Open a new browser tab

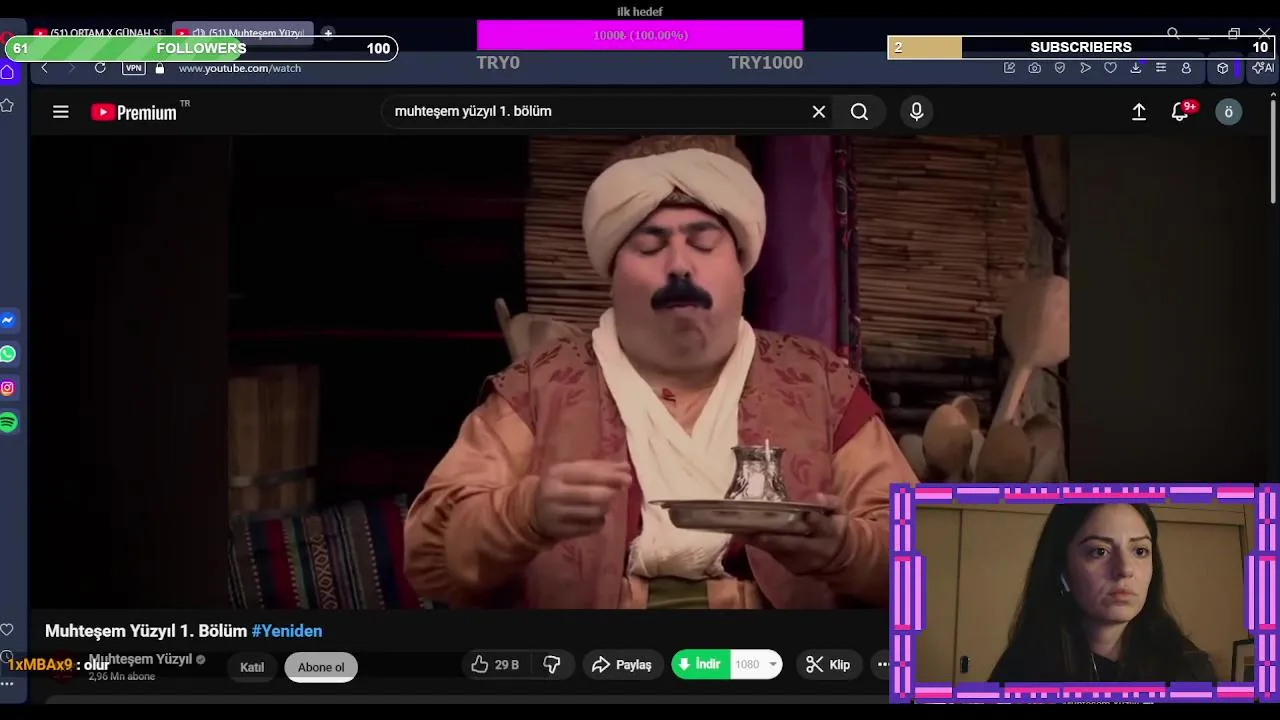(327, 33)
